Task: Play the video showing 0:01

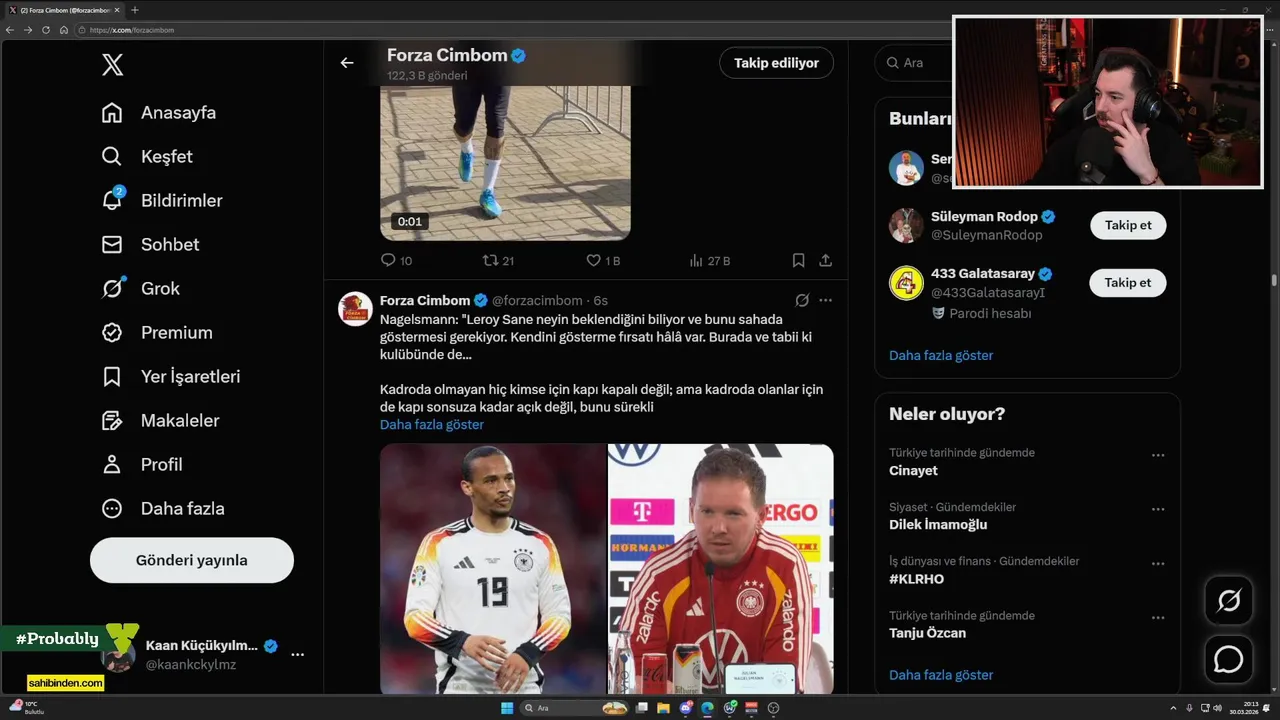Action: pyautogui.click(x=505, y=163)
